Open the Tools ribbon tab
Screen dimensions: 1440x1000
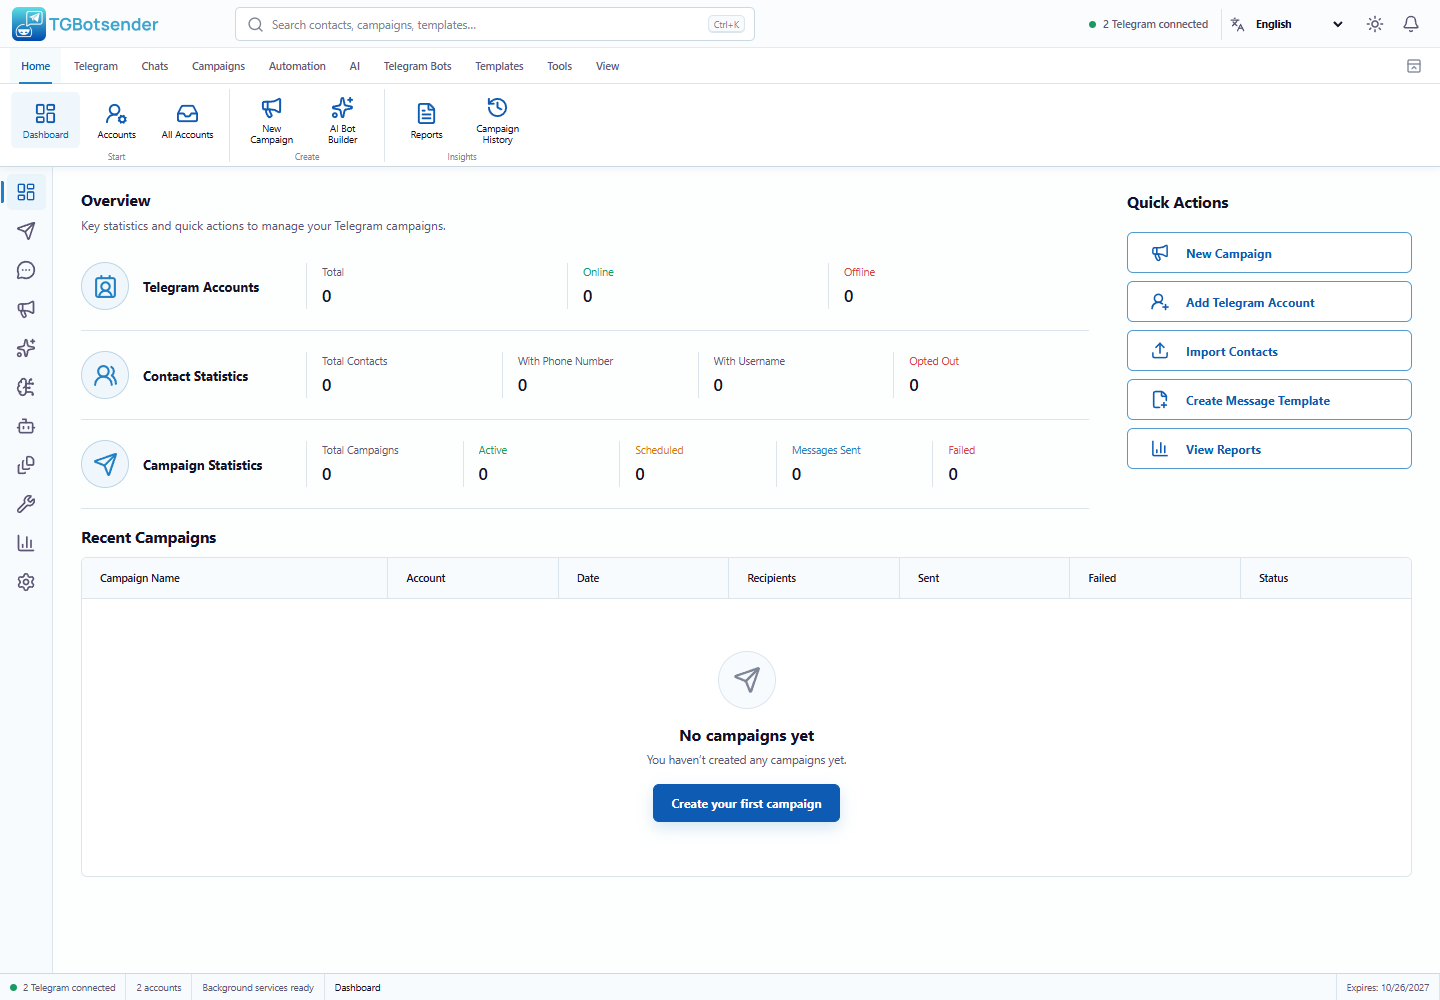click(x=559, y=66)
